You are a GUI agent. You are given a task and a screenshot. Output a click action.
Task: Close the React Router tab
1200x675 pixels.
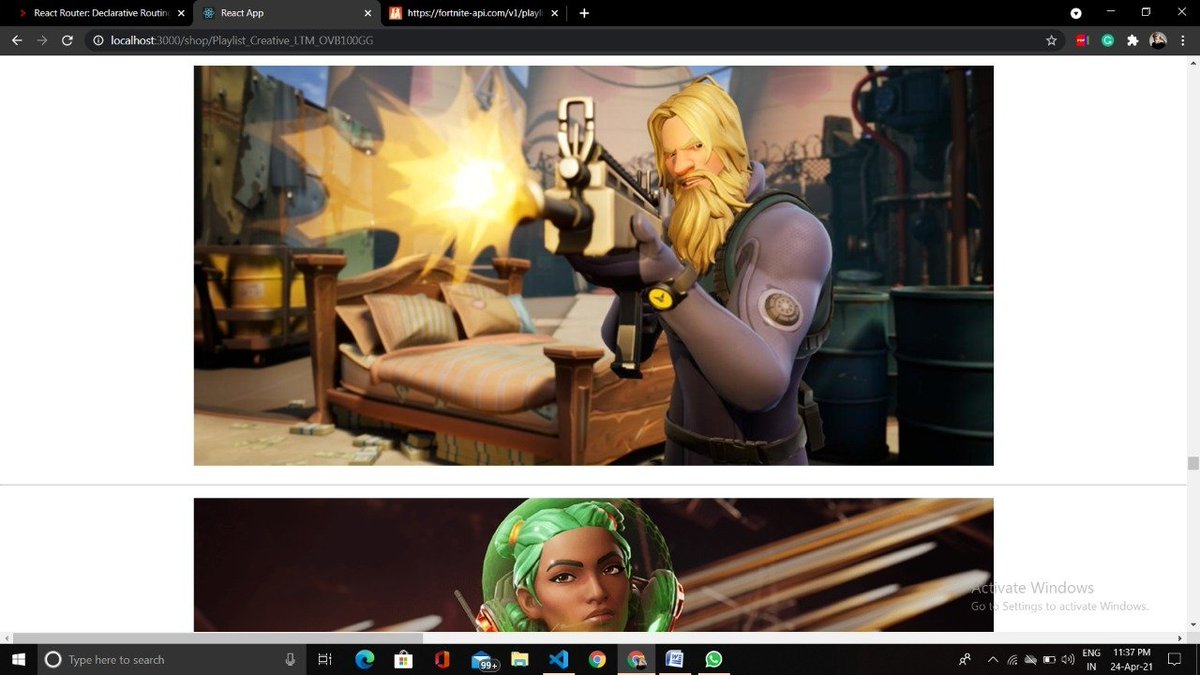[181, 13]
